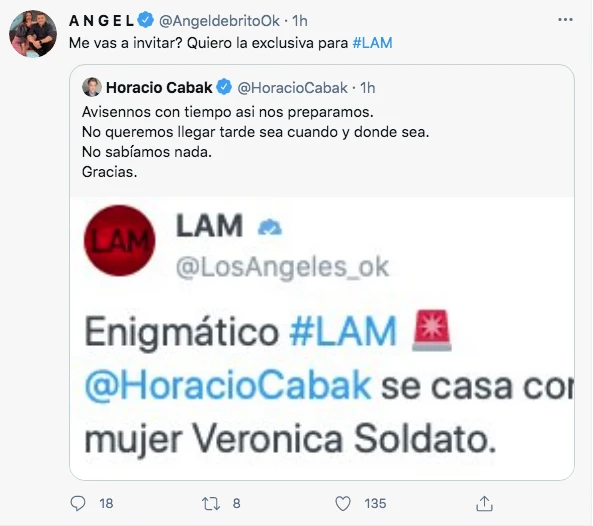
Task: Open the quoted tweet text starting Avisennos
Action: [256, 142]
